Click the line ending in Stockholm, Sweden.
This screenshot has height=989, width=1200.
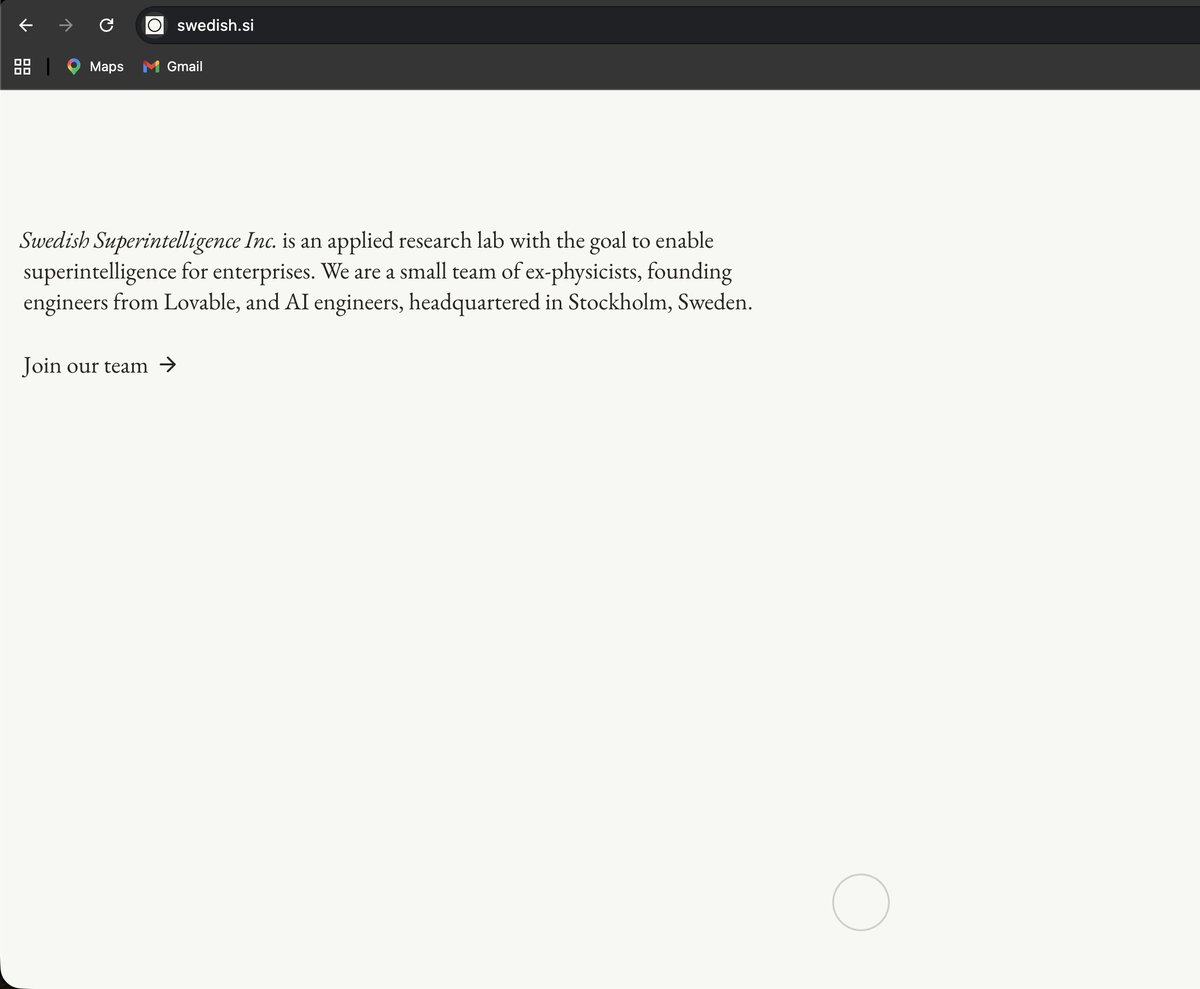coord(388,303)
